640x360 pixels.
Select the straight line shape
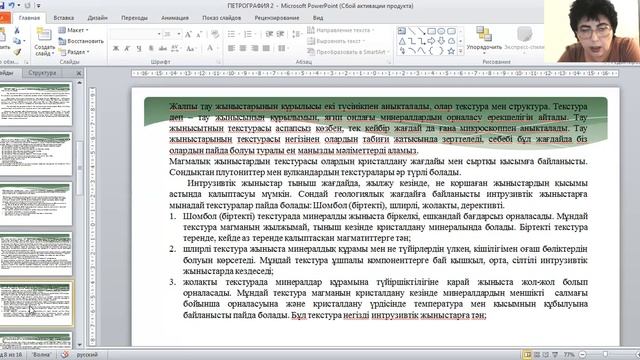412,31
